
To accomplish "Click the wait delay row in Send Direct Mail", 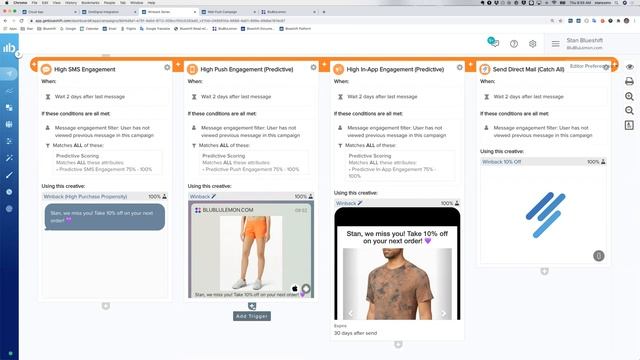I will [x=544, y=97].
